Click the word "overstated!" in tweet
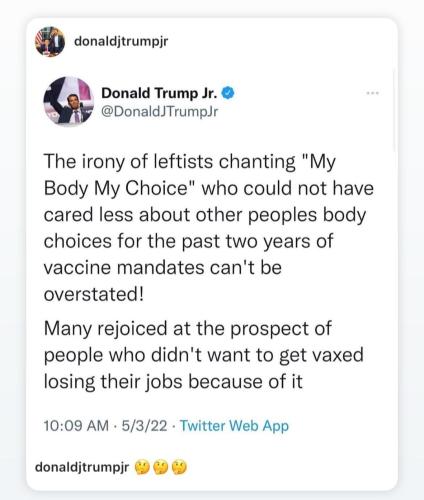The width and height of the screenshot is (424, 500). pyautogui.click(x=94, y=294)
